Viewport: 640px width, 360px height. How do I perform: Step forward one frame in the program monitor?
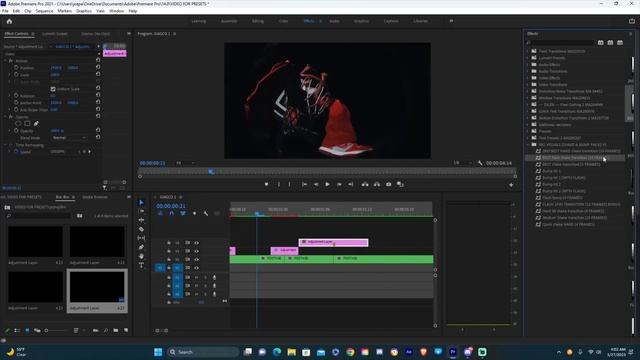coord(339,184)
